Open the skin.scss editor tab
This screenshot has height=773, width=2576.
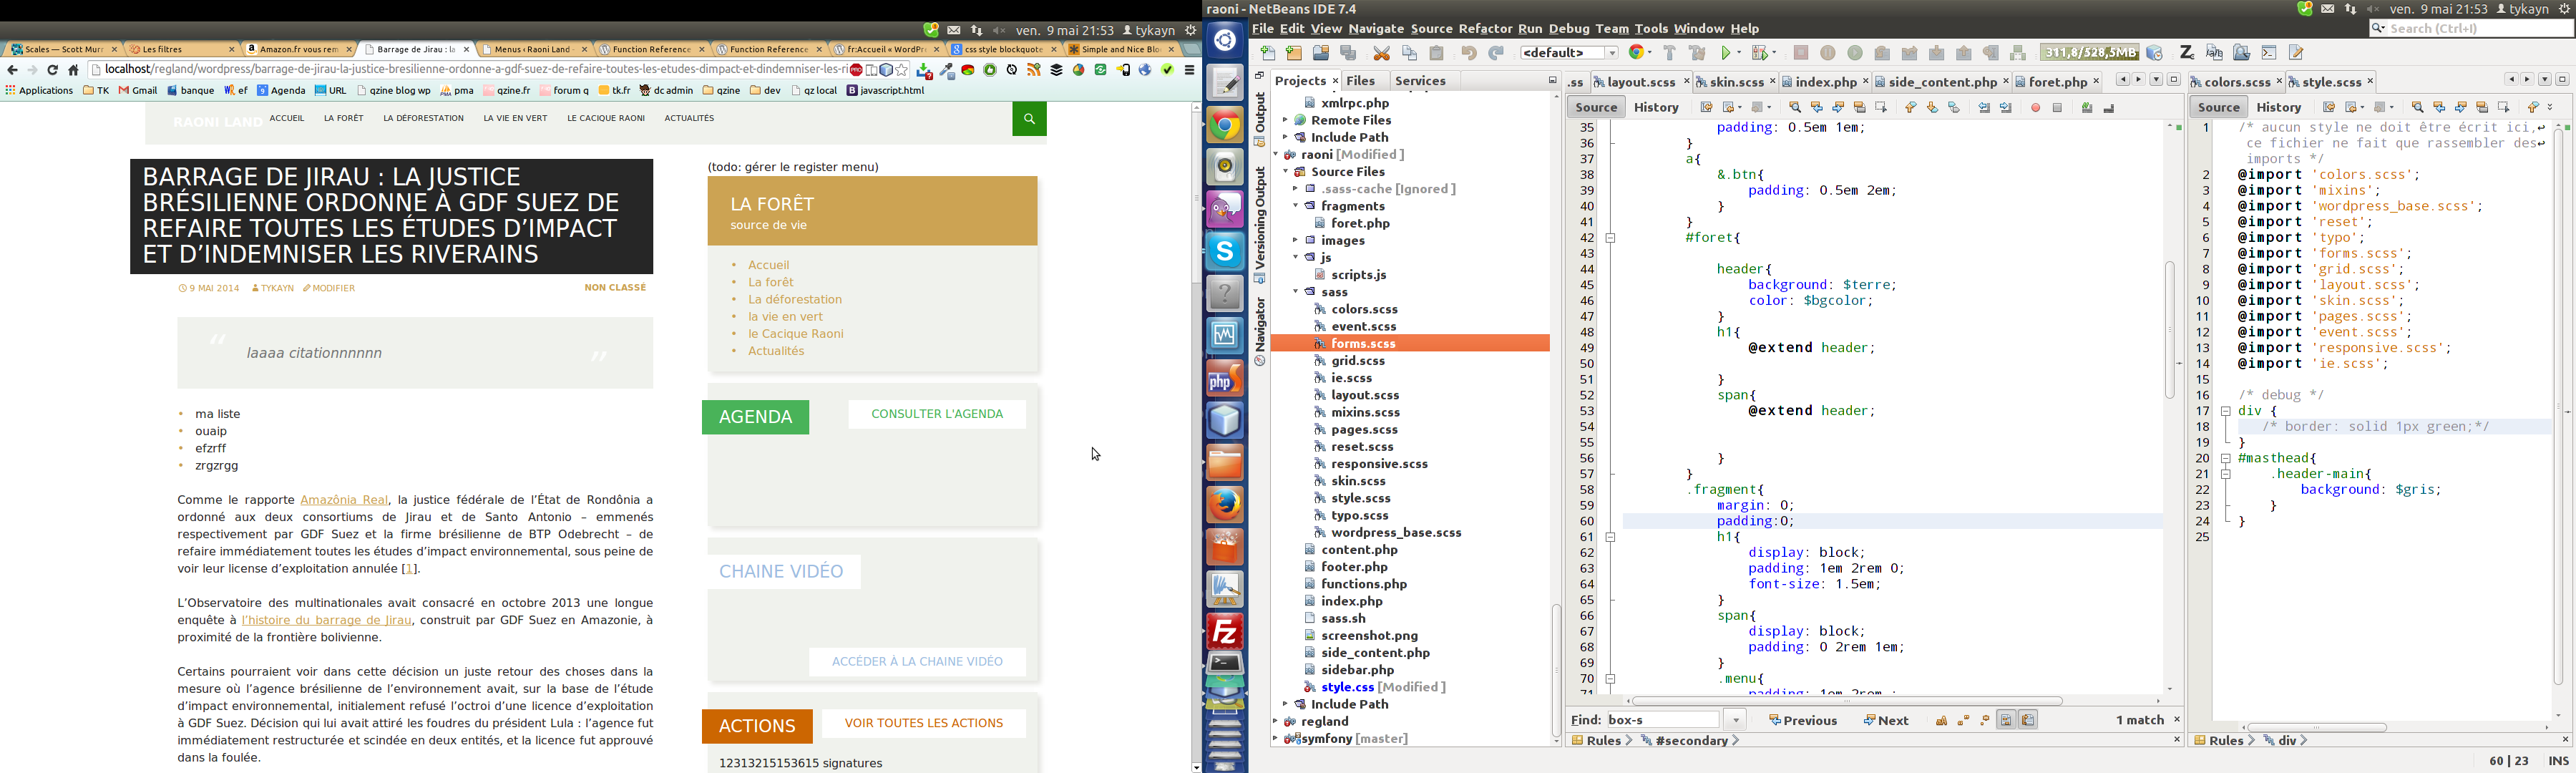click(1737, 82)
